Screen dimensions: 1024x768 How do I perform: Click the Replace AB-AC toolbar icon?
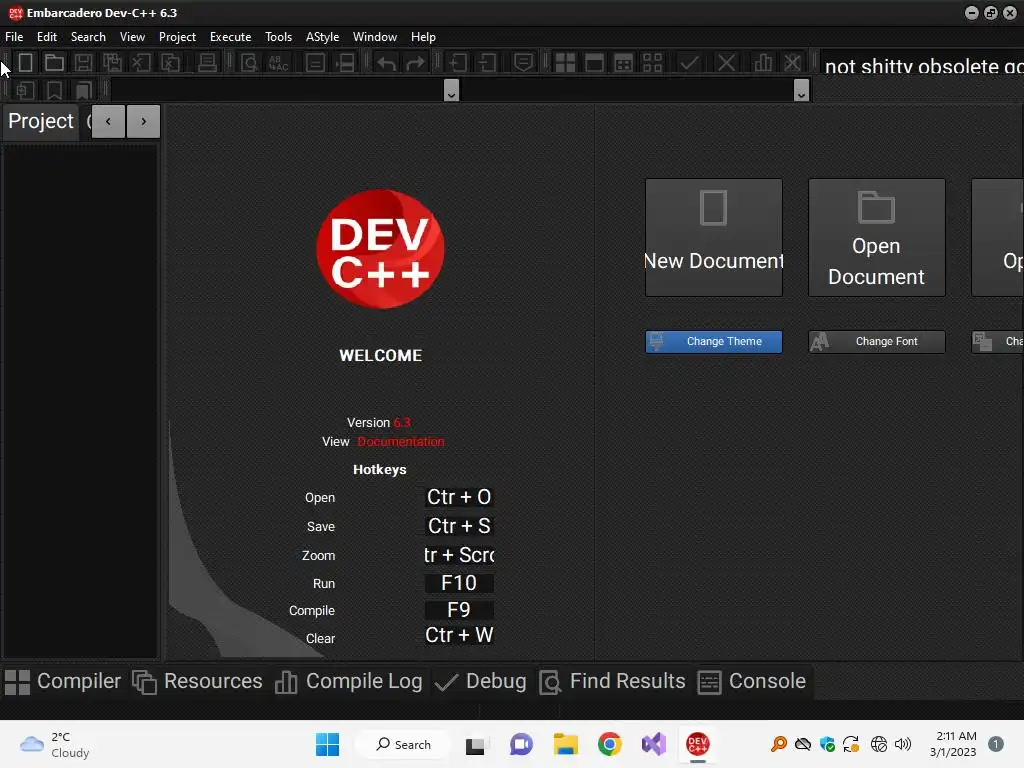tap(278, 63)
